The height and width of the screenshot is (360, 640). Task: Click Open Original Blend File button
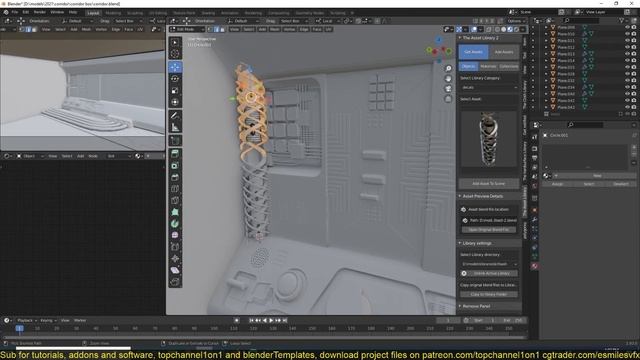point(489,230)
